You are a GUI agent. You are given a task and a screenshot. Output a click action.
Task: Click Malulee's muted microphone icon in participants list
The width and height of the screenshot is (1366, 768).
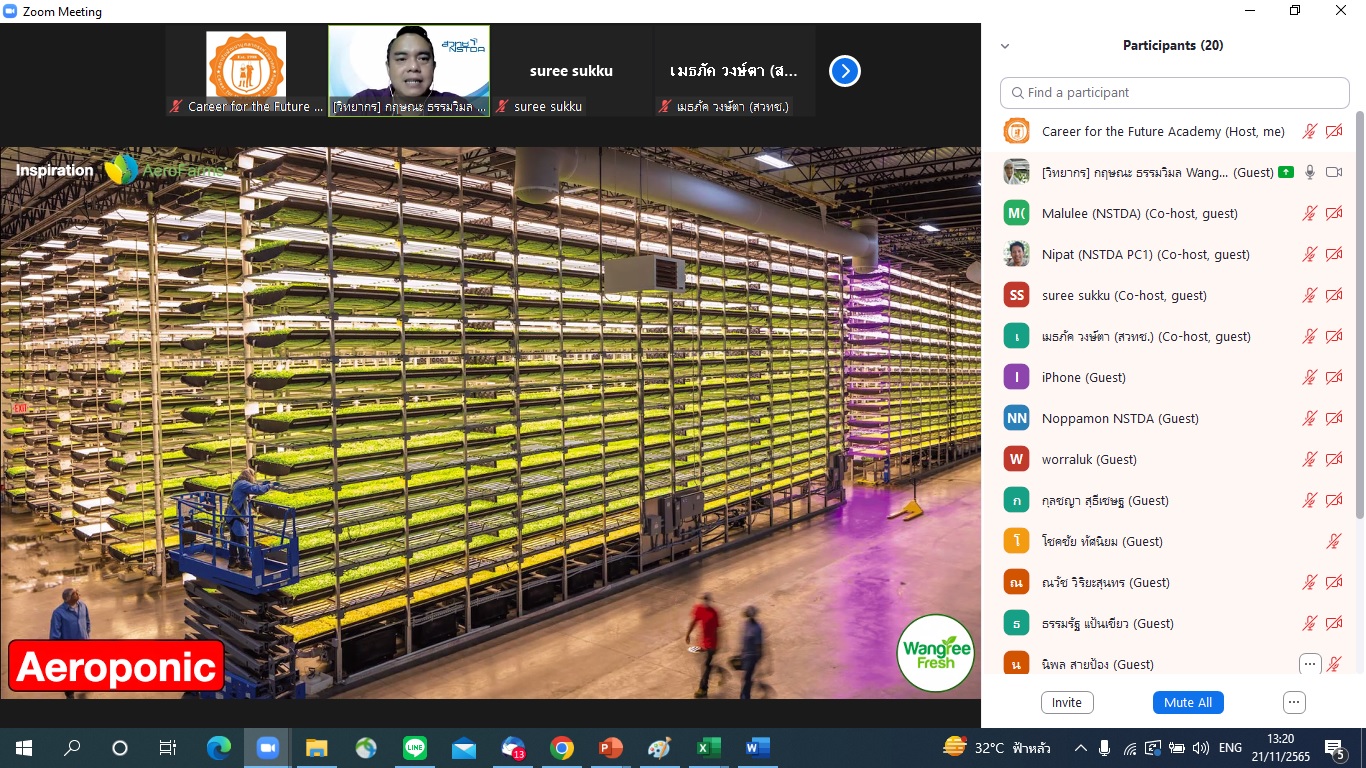click(x=1309, y=213)
